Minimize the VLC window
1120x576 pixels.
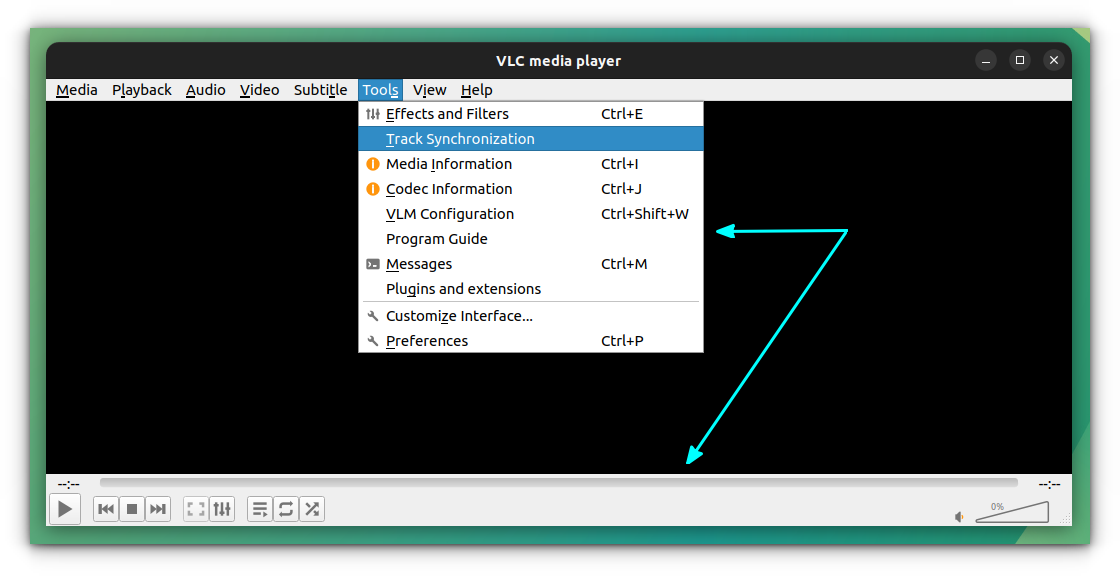pyautogui.click(x=986, y=61)
